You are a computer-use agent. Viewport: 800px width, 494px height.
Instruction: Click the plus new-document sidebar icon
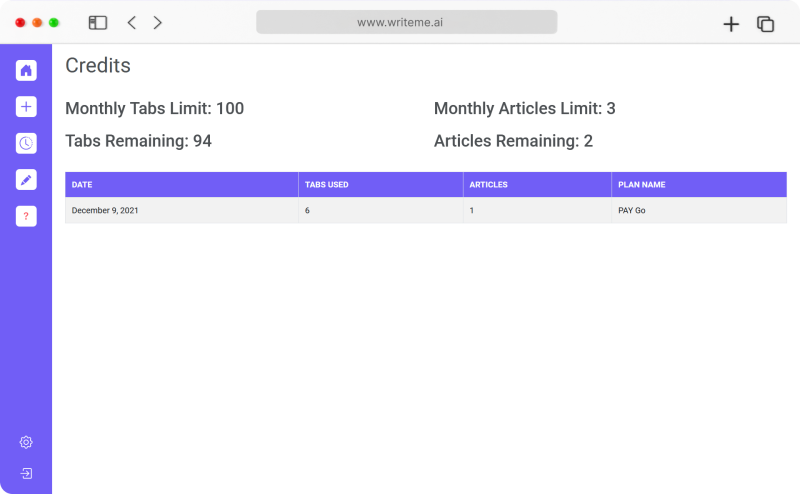(x=26, y=107)
